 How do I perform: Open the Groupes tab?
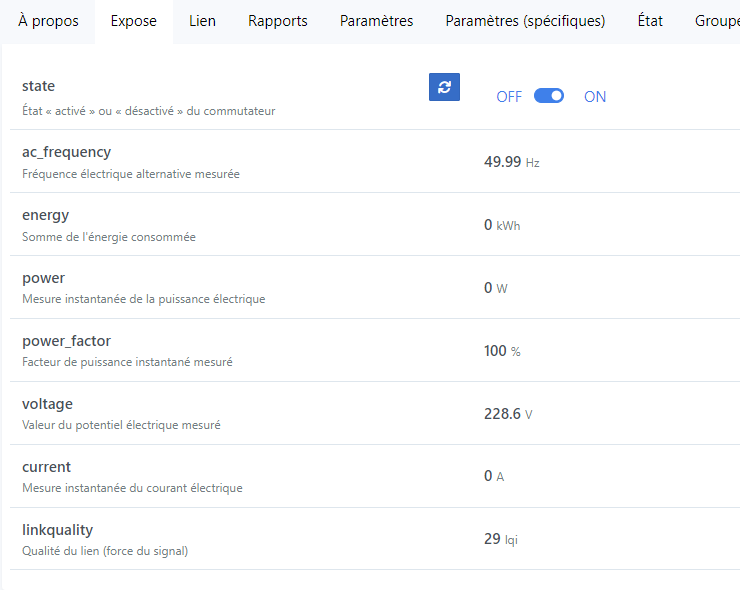pos(716,21)
